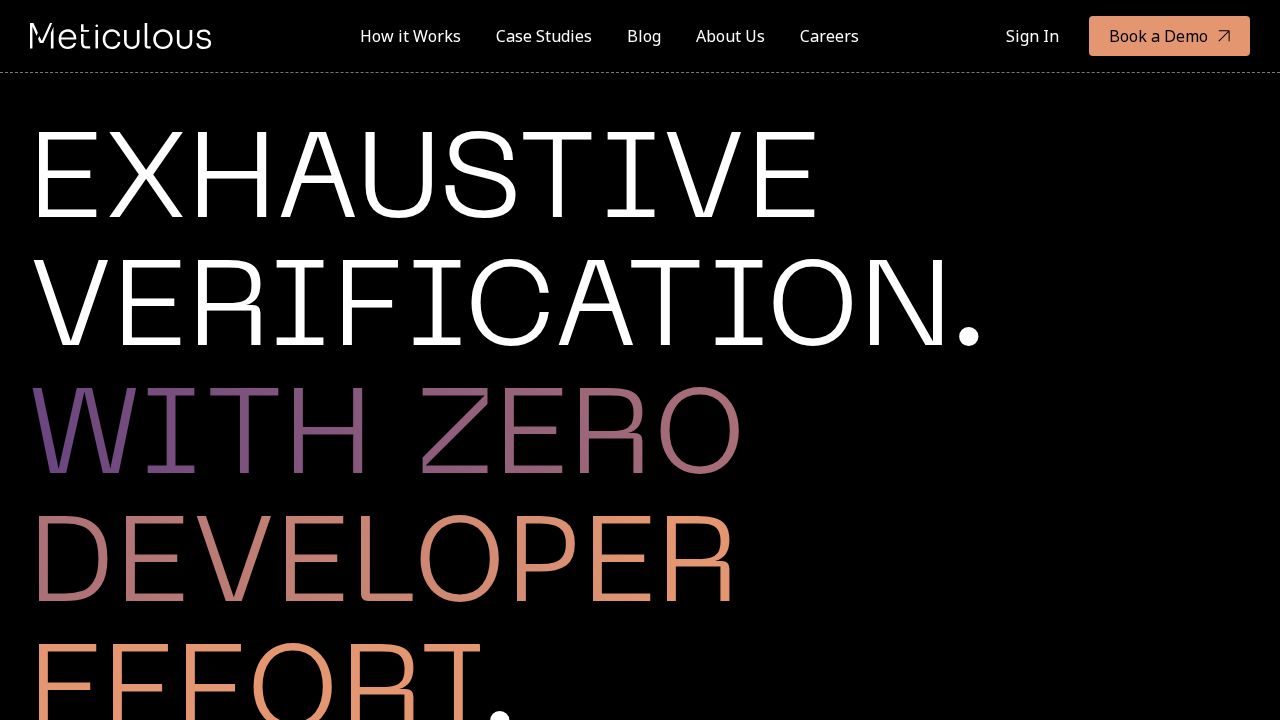Viewport: 1280px width, 720px height.
Task: Click the VERIFICATION. headline text
Action: click(506, 303)
